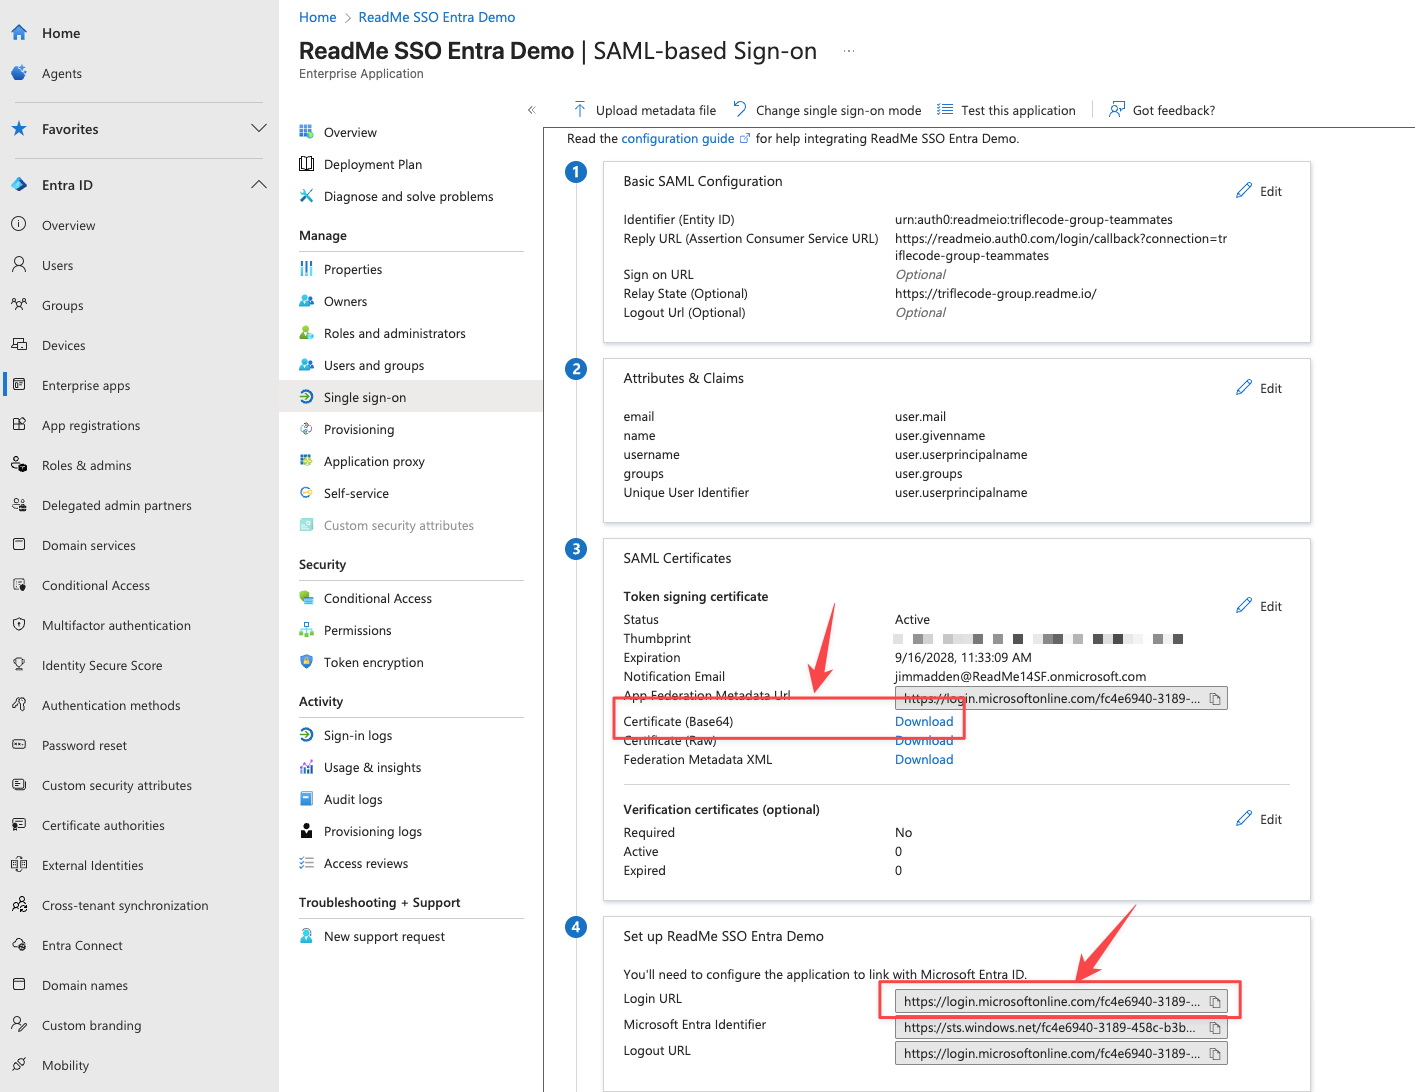Open Owners under Manage
The width and height of the screenshot is (1415, 1092).
coord(345,301)
